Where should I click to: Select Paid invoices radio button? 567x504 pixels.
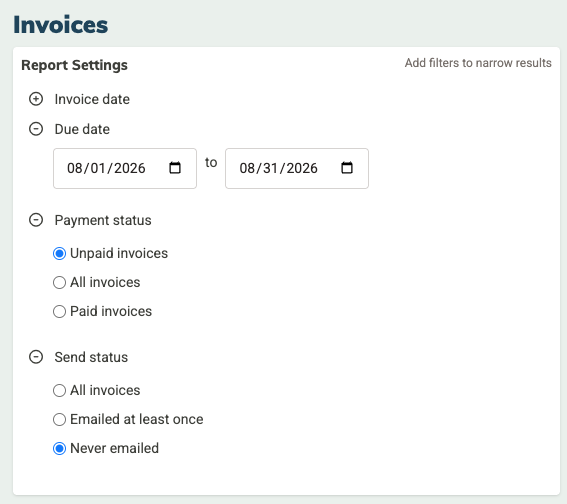pyautogui.click(x=59, y=311)
